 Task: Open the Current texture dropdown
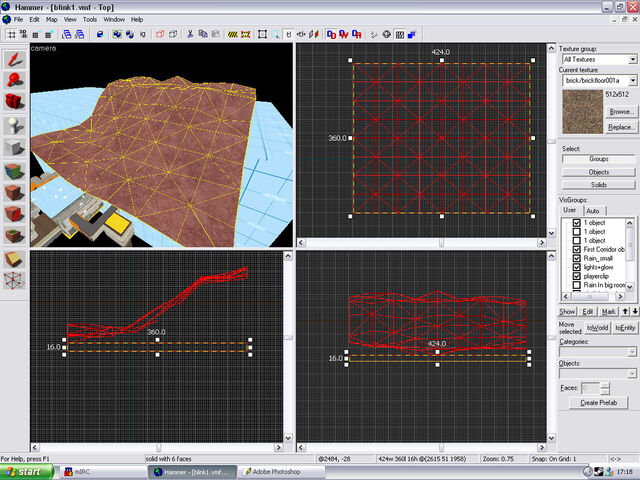pyautogui.click(x=632, y=80)
